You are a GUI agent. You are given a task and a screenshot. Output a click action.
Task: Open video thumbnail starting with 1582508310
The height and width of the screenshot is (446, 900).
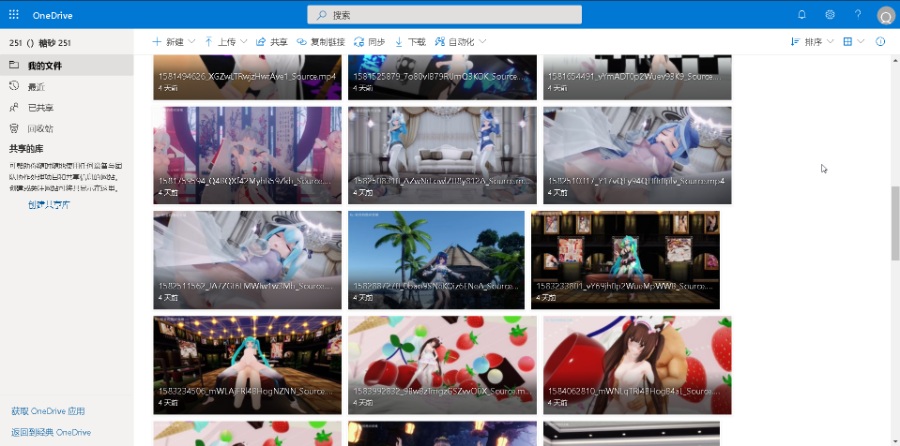click(442, 155)
